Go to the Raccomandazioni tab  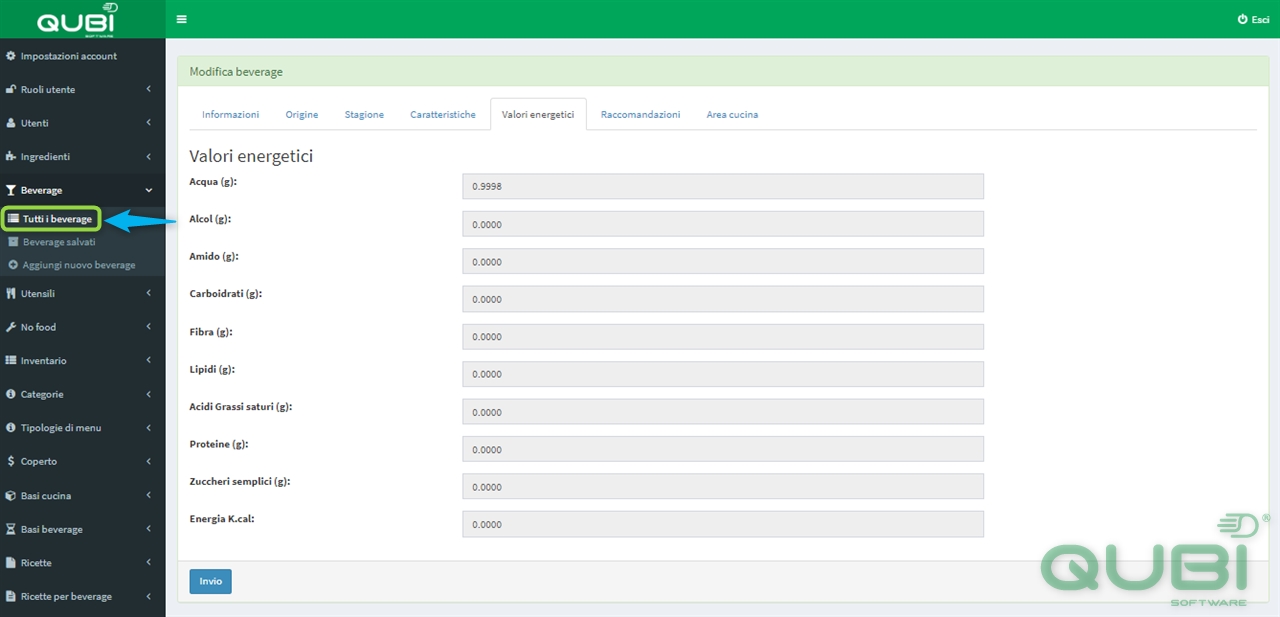click(x=641, y=115)
